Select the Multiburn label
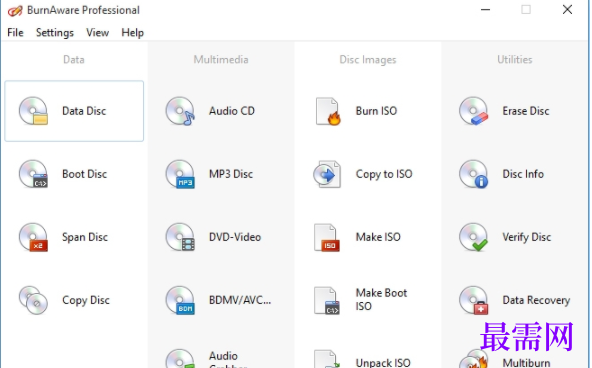The width and height of the screenshot is (592, 368). (x=526, y=363)
